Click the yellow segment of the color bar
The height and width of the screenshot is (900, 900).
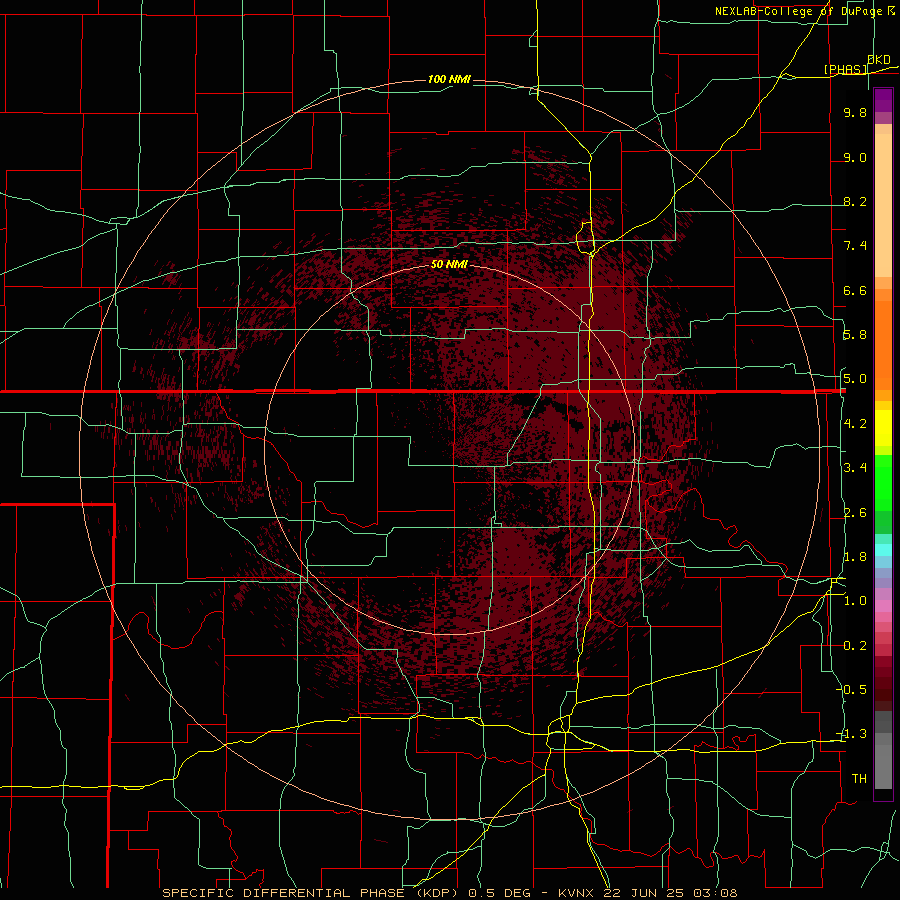883,428
